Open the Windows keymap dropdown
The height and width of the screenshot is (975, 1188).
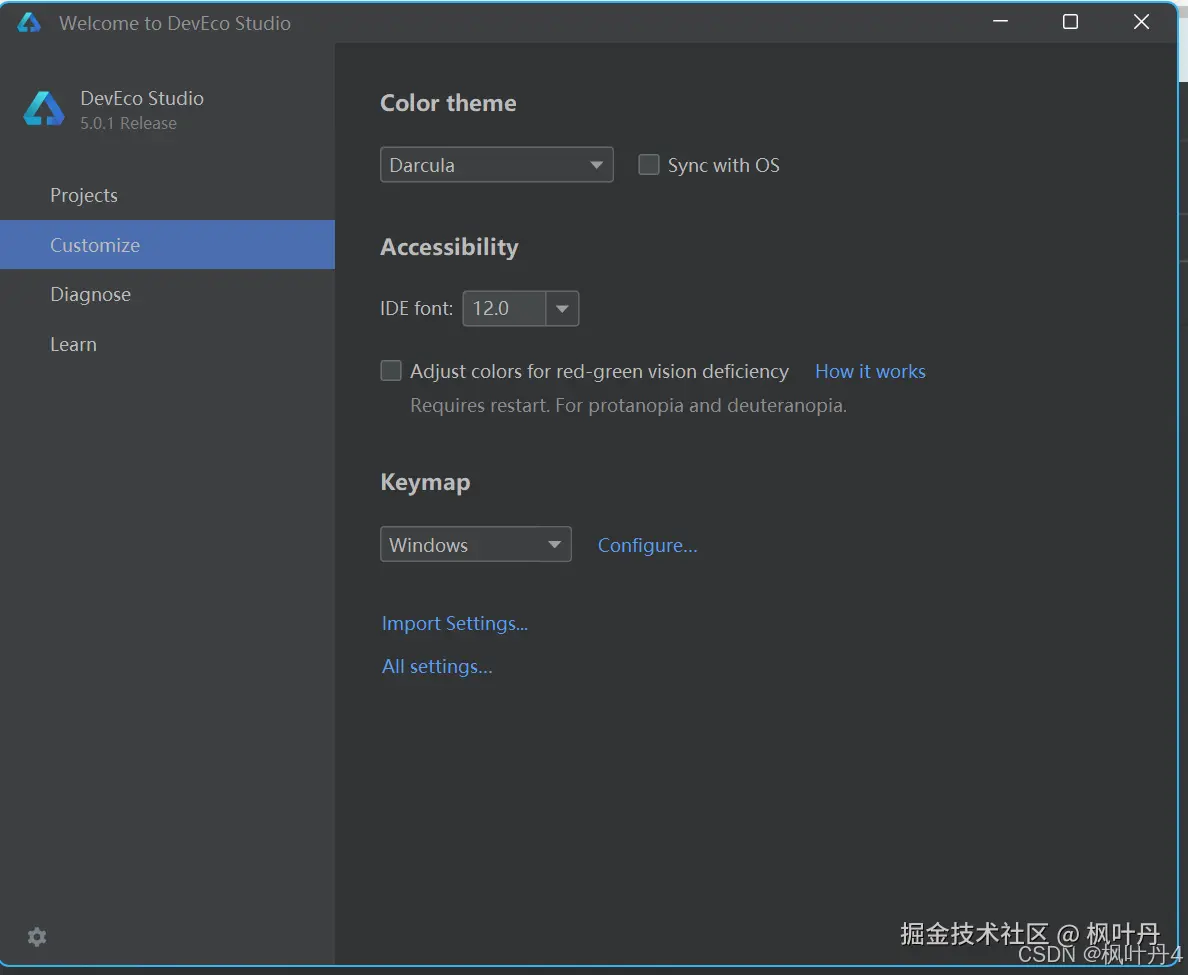[476, 544]
